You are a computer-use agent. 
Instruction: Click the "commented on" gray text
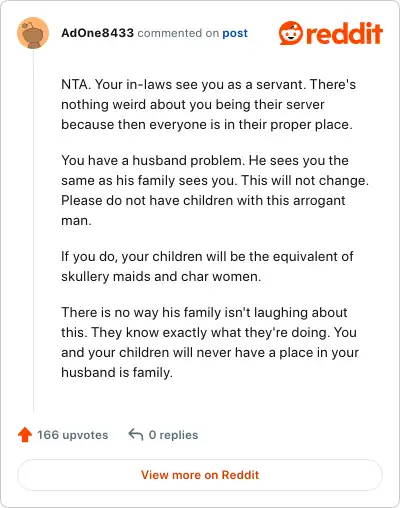[x=178, y=33]
